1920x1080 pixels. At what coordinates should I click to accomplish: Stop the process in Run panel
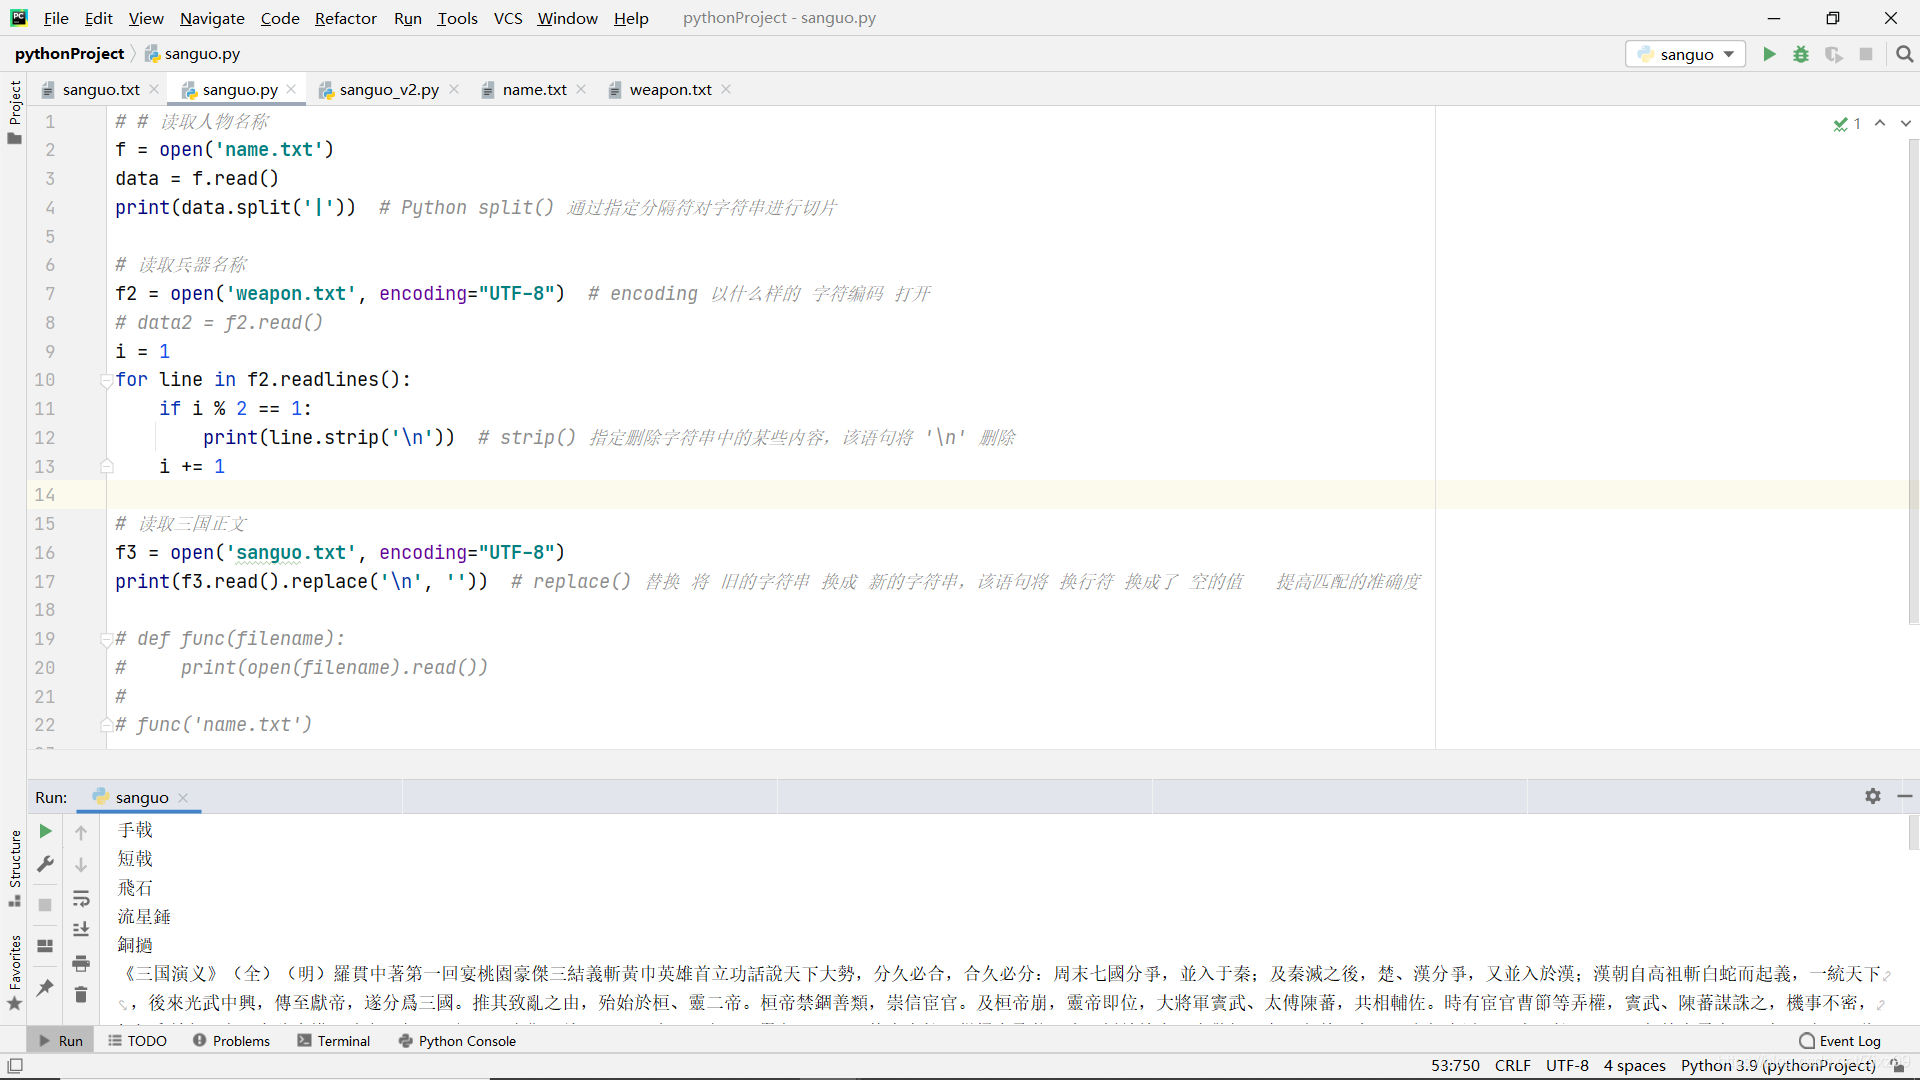point(45,905)
